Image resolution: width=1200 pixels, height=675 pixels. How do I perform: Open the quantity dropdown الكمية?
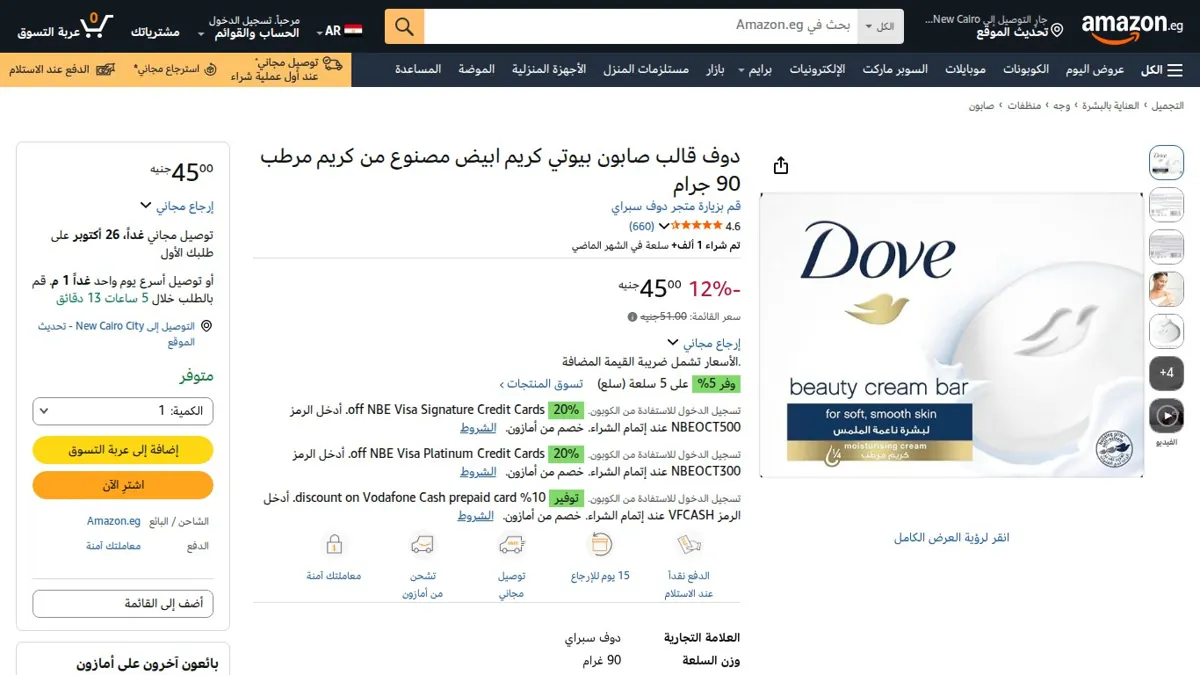click(x=123, y=411)
